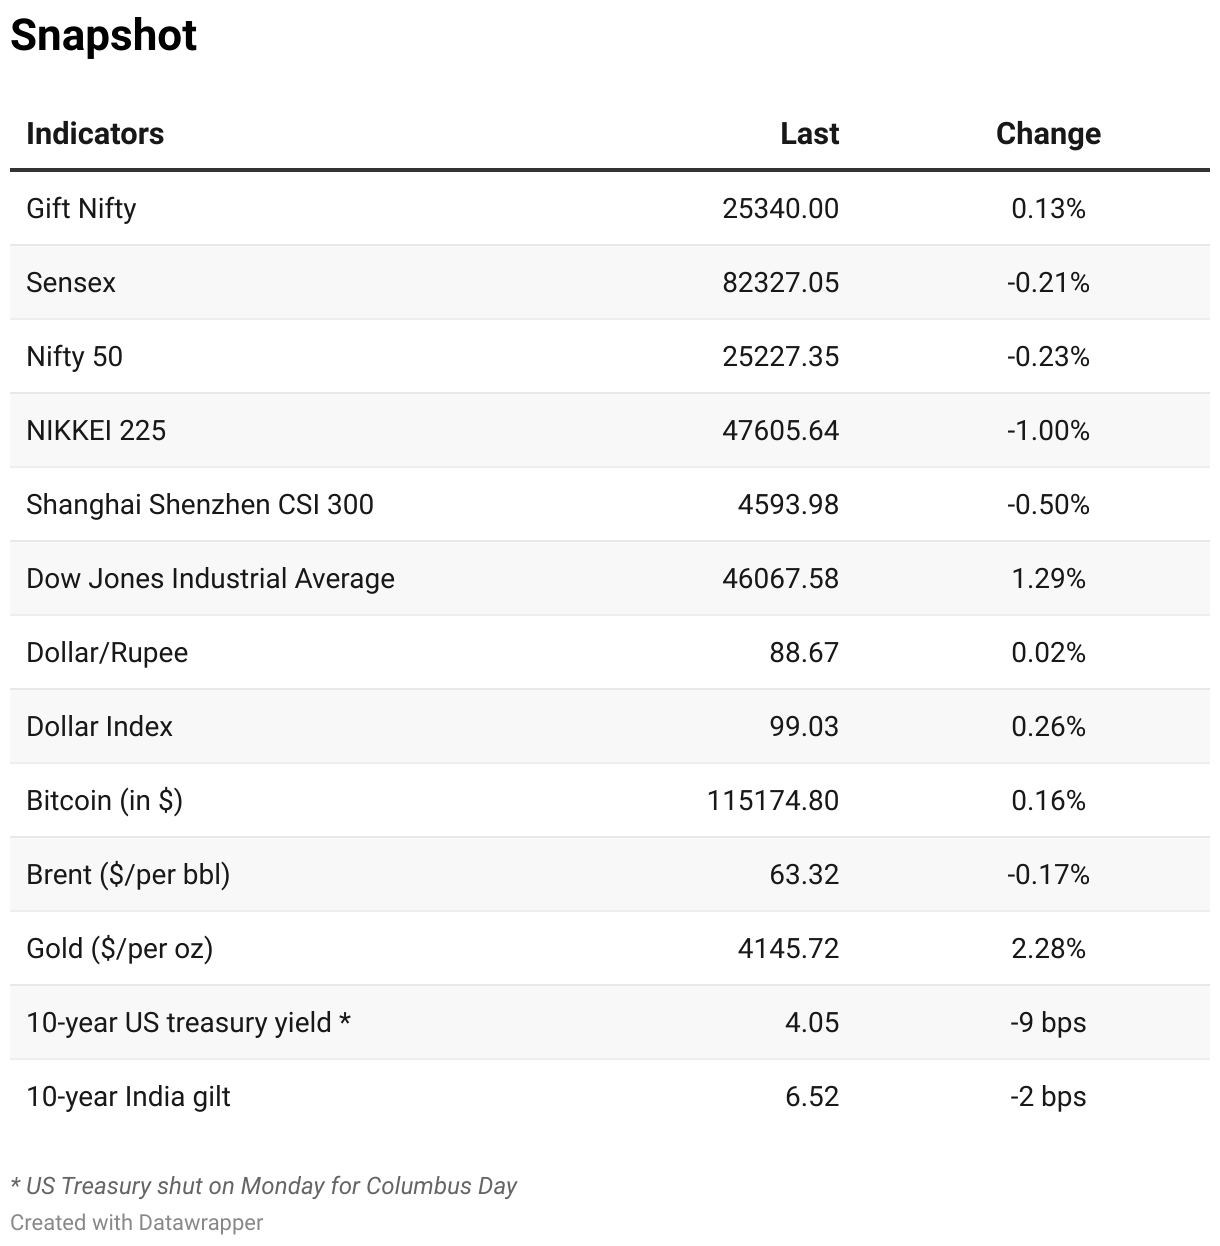
Task: Select the Nifty 50 indicator name
Action: pos(75,357)
